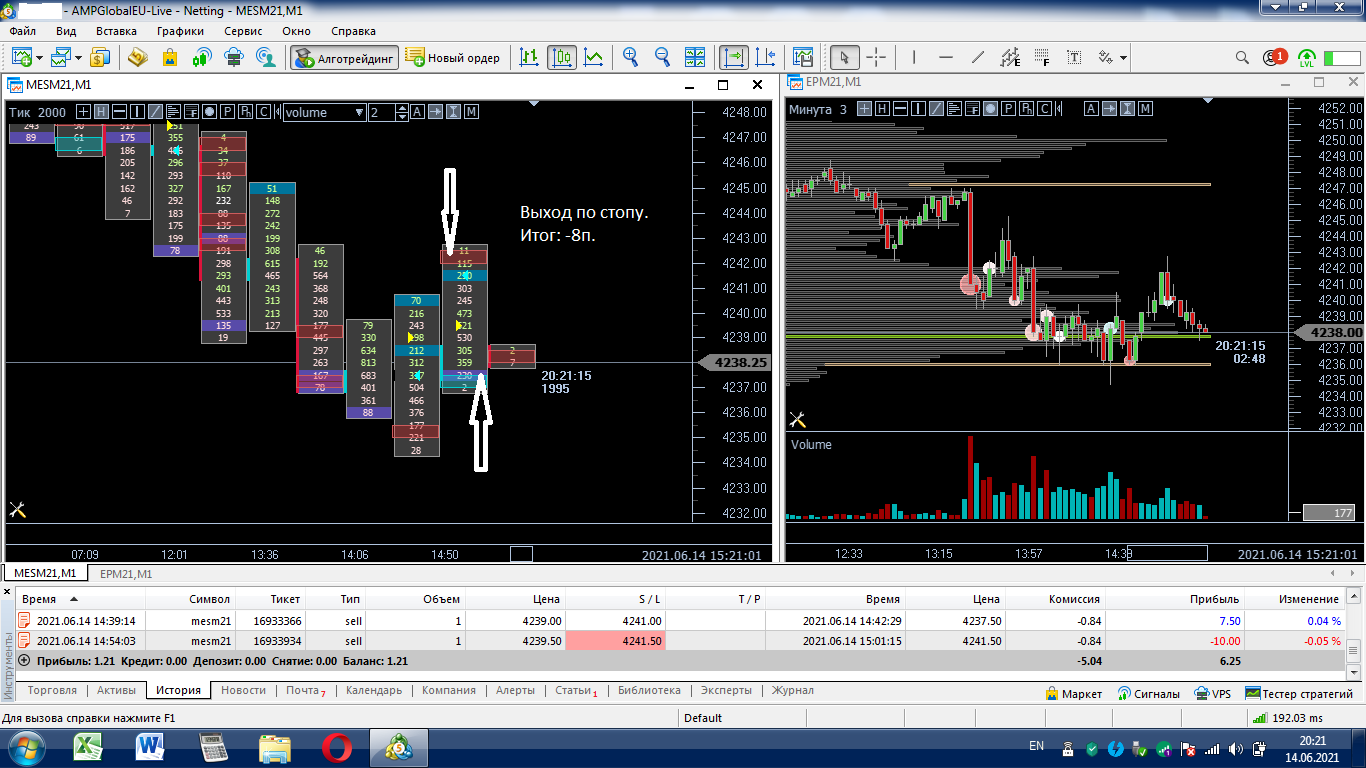Zoom out of the chart

pyautogui.click(x=663, y=57)
